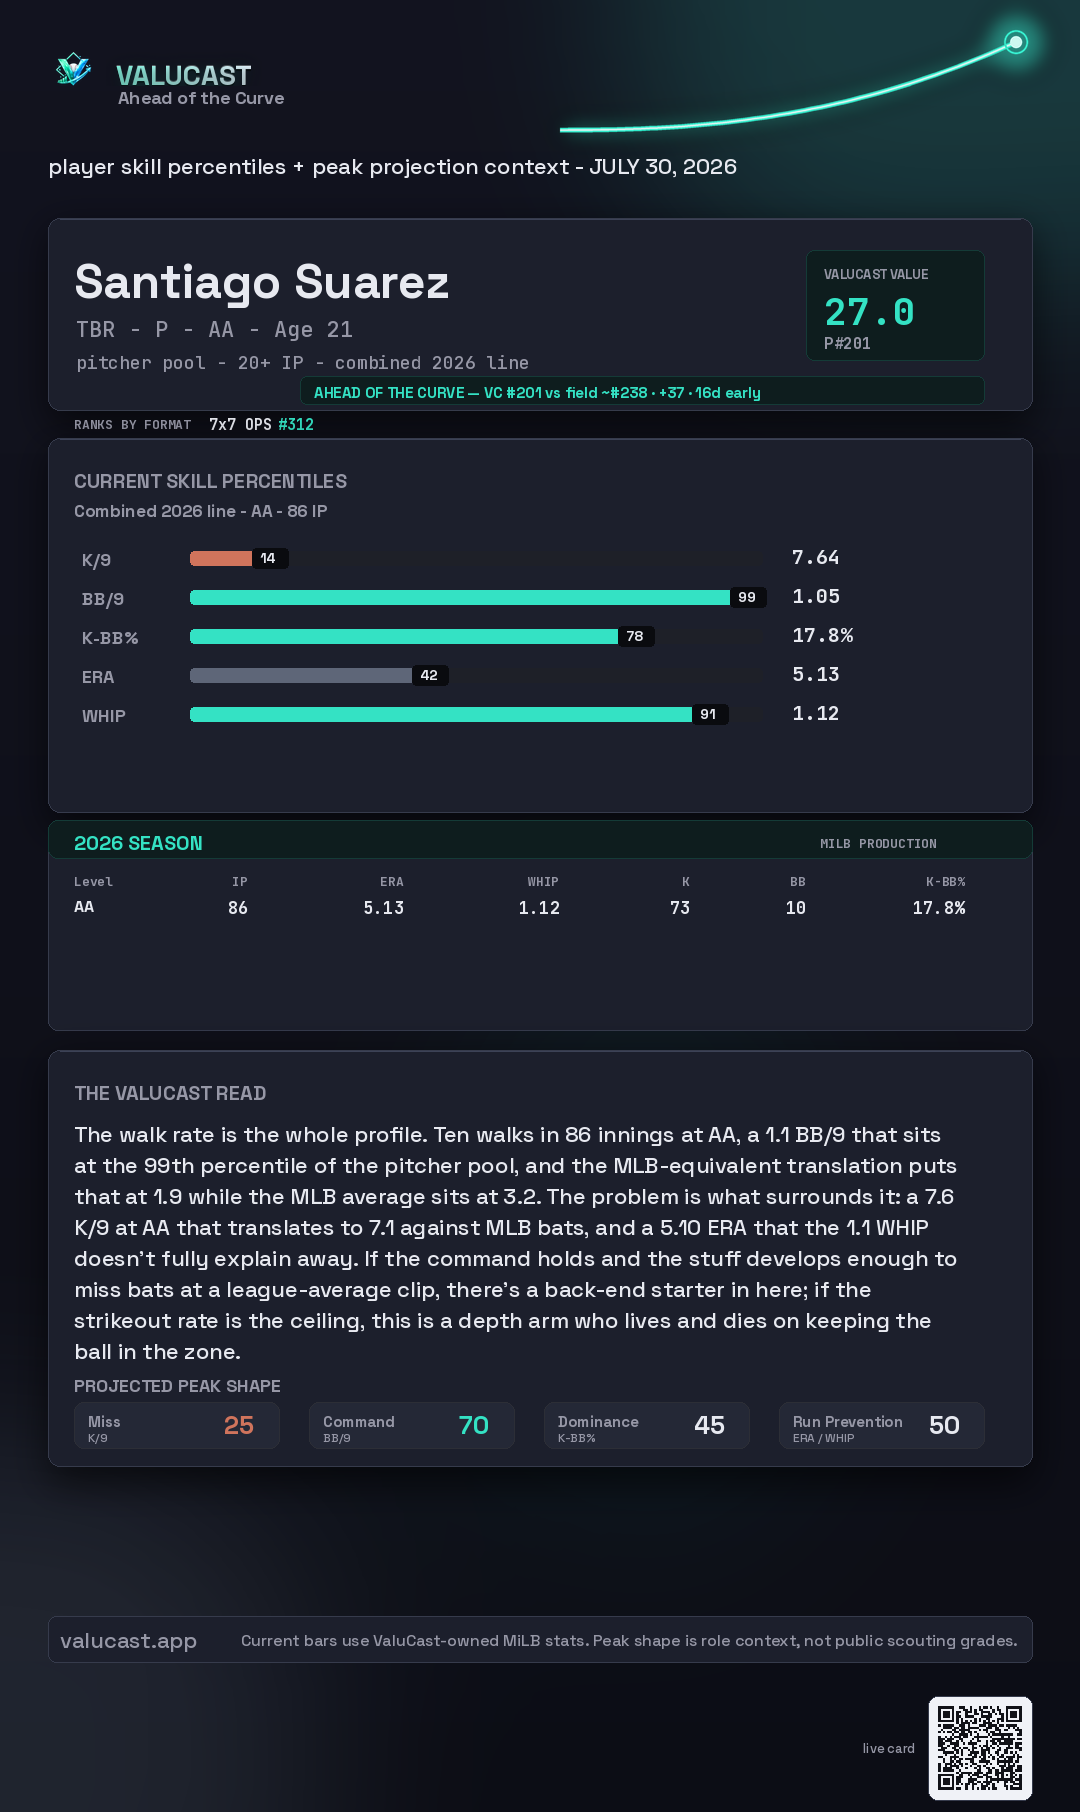Image resolution: width=1080 pixels, height=1812 pixels.
Task: Select the AA level row
Action: tap(520, 907)
